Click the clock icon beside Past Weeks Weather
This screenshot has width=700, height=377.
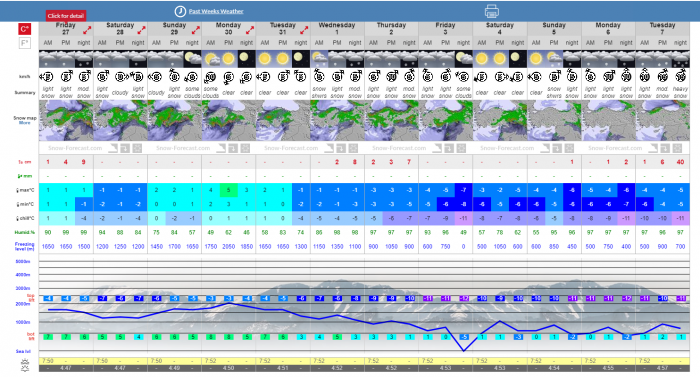point(180,11)
